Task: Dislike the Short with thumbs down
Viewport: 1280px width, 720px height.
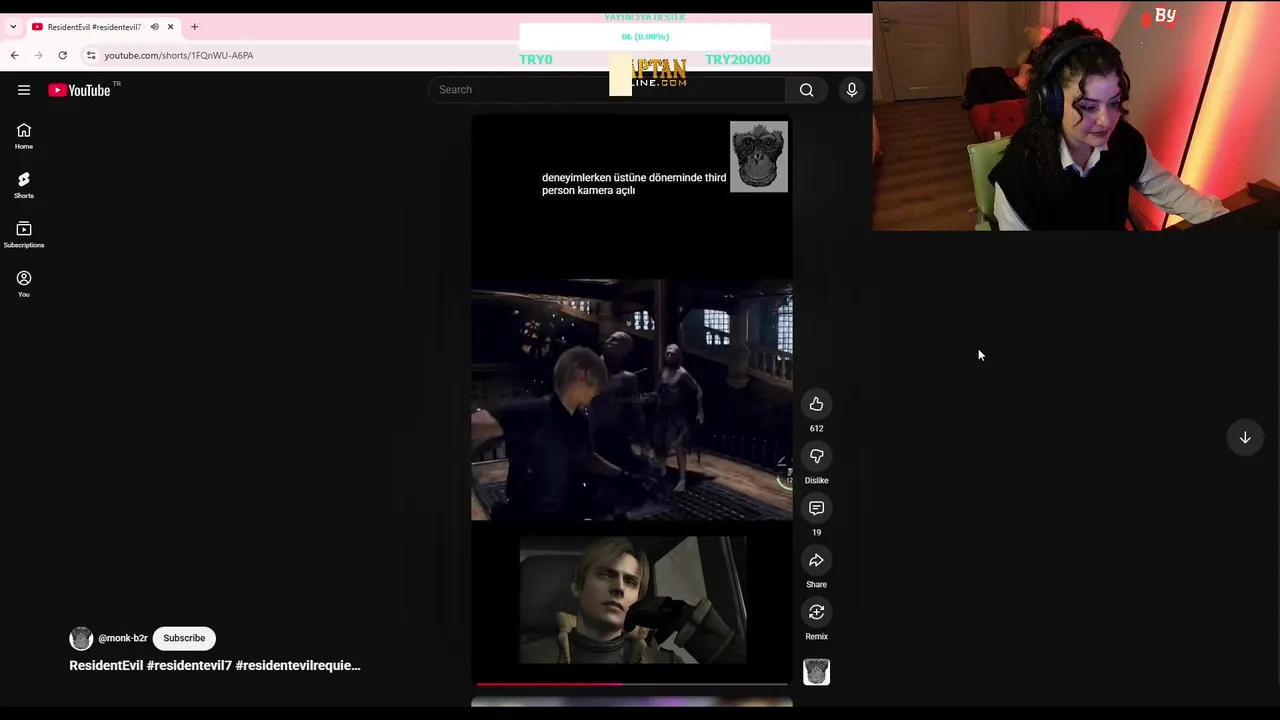Action: (x=816, y=456)
